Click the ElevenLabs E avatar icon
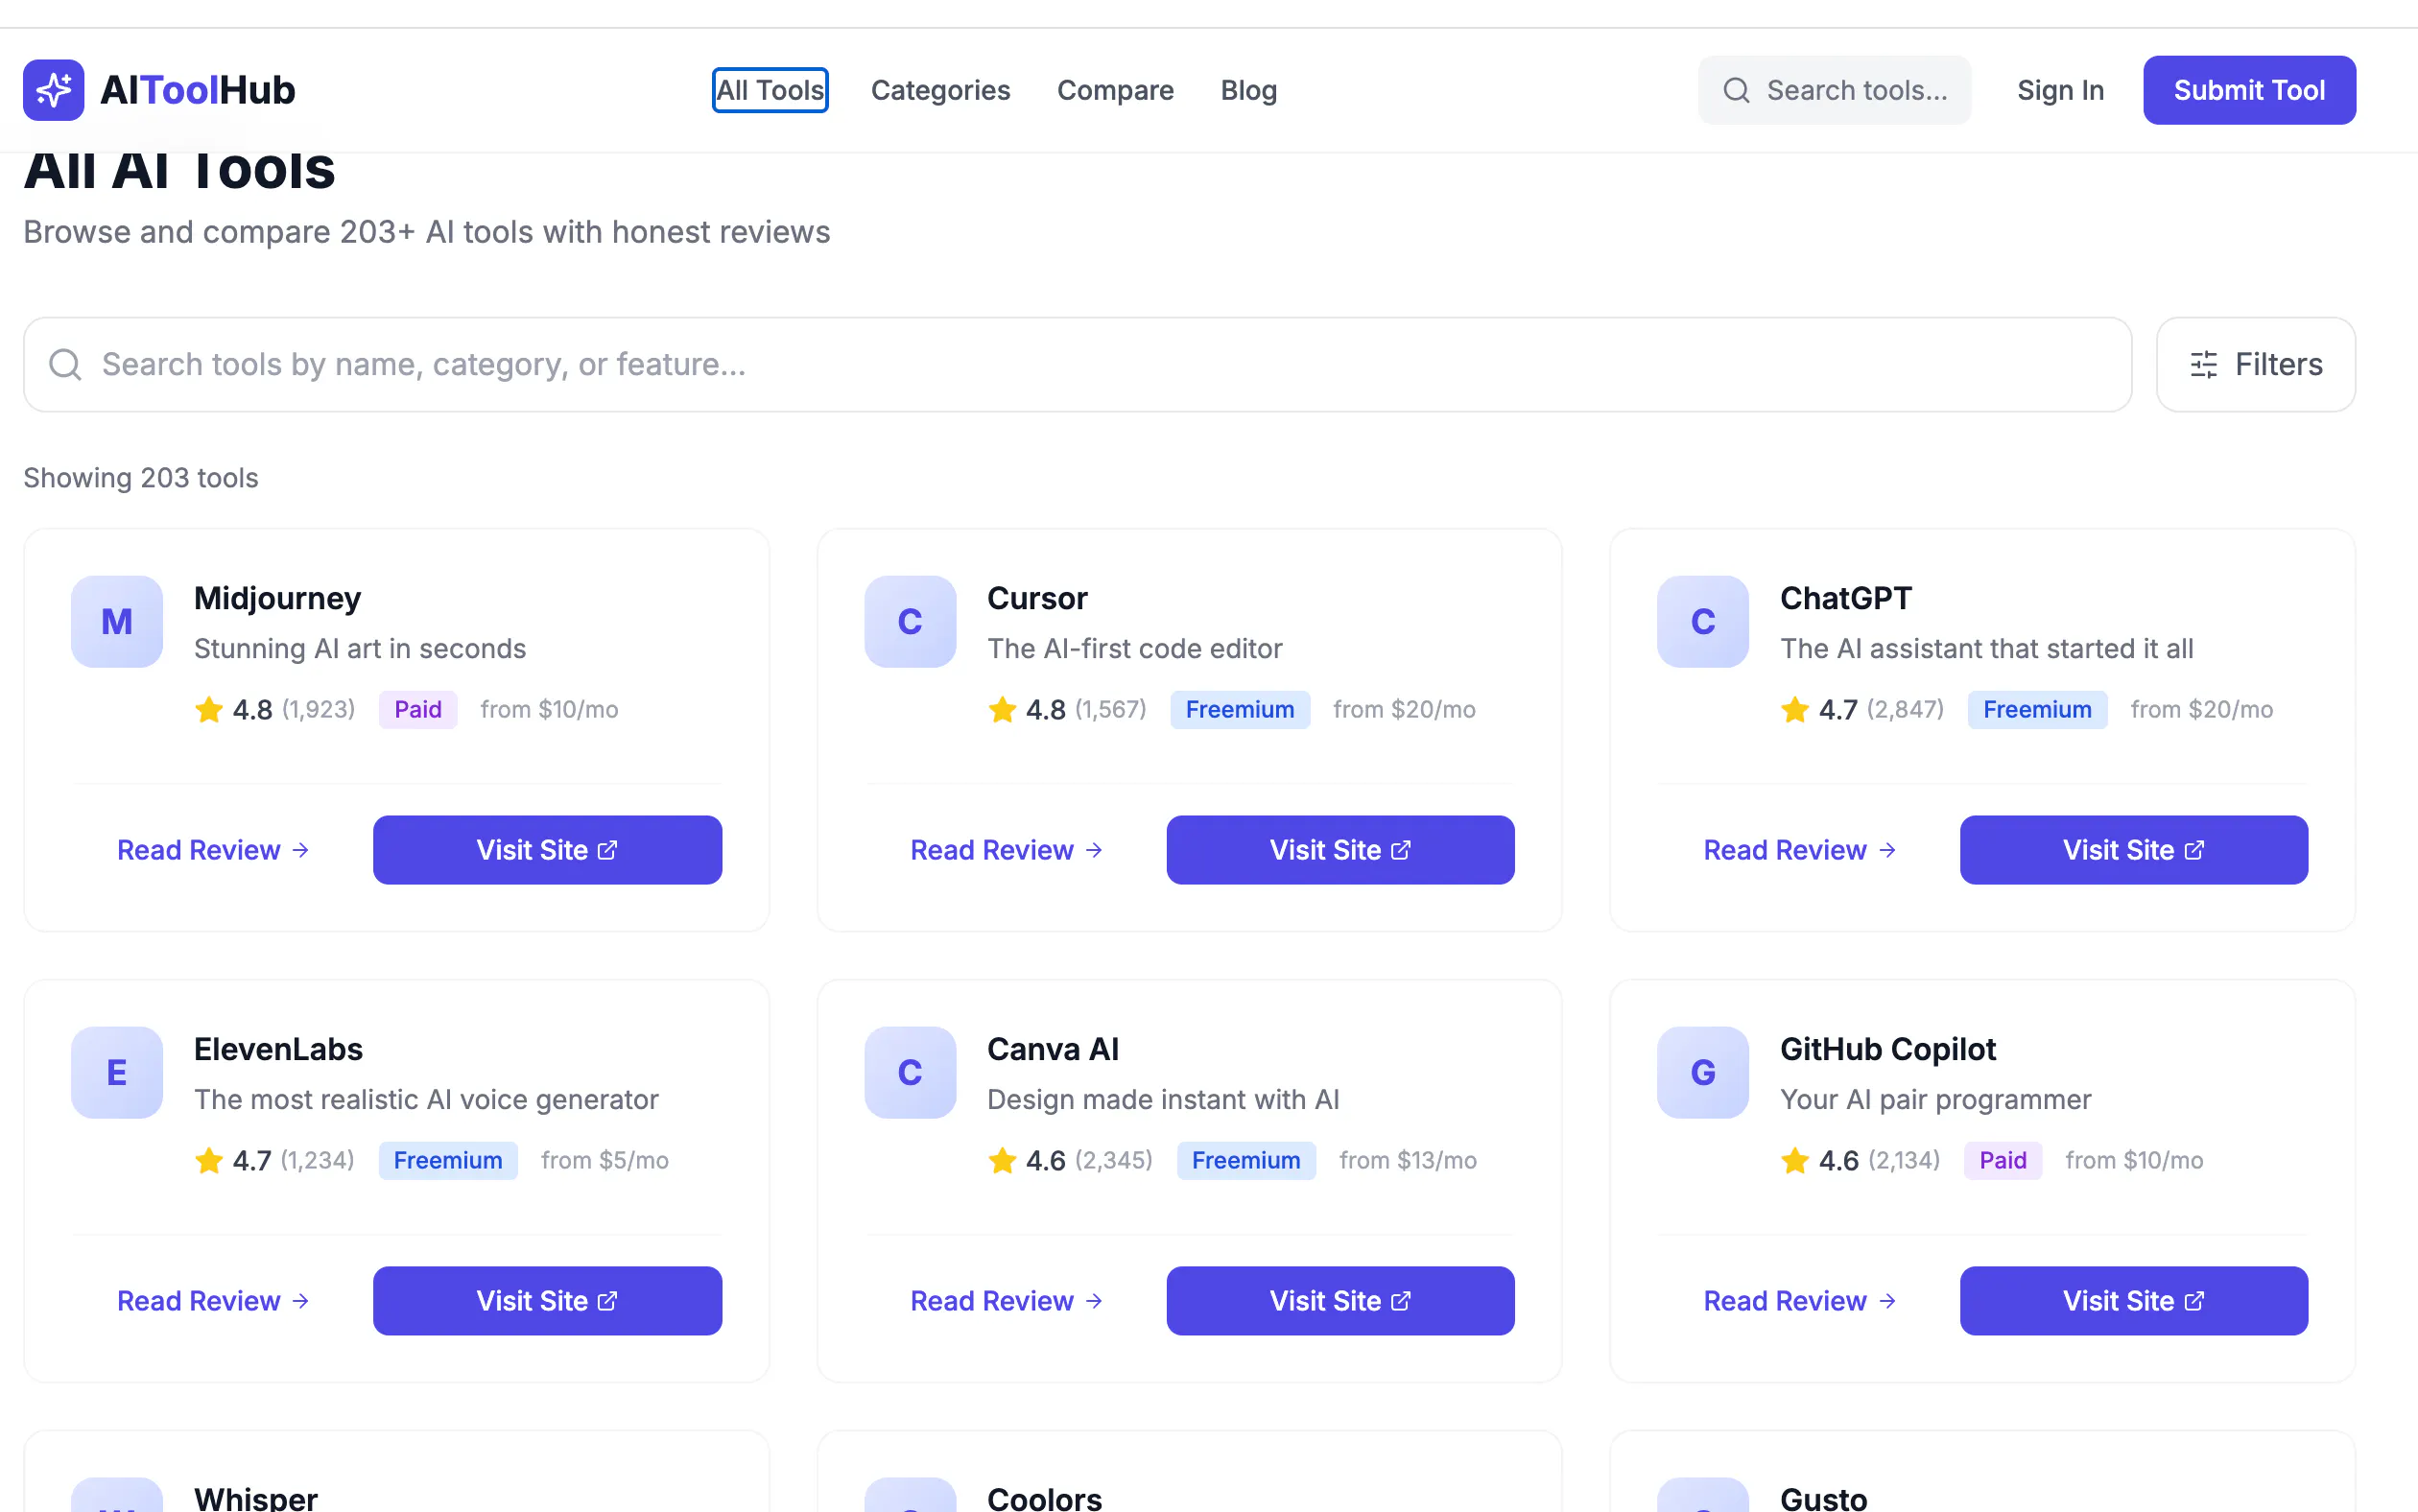Viewport: 2418px width, 1512px height. pyautogui.click(x=117, y=1073)
